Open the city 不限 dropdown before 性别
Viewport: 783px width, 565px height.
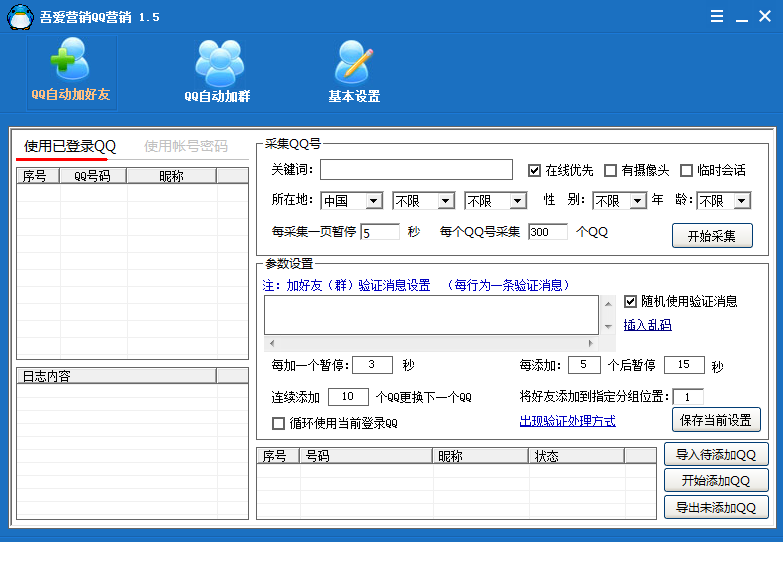(495, 201)
